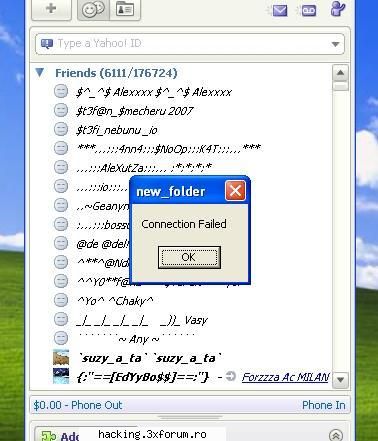Collapse the Friends group triangle
Screen dimensions: 378x441
click(40, 72)
